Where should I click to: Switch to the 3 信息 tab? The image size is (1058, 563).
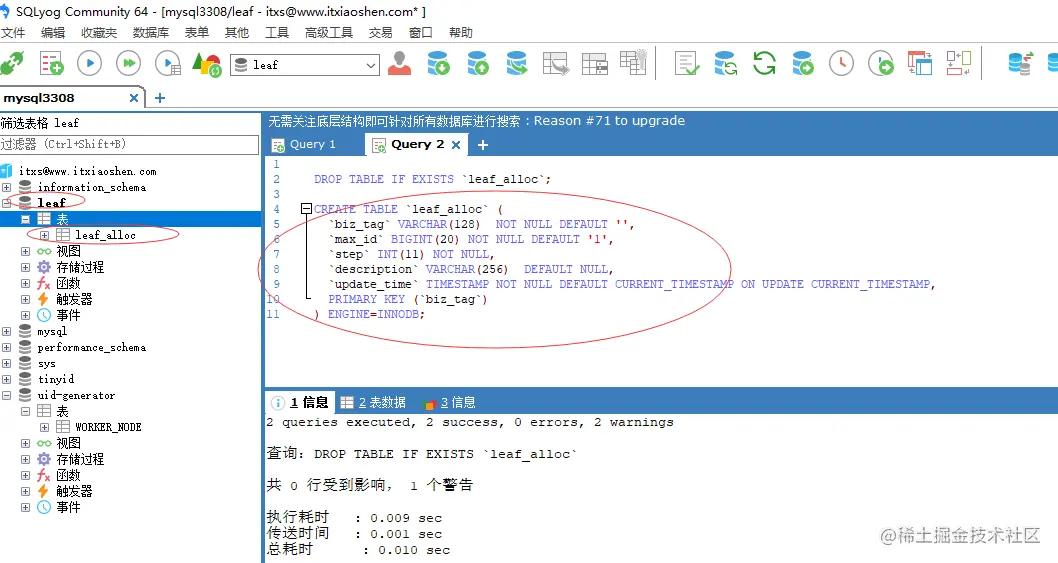450,403
